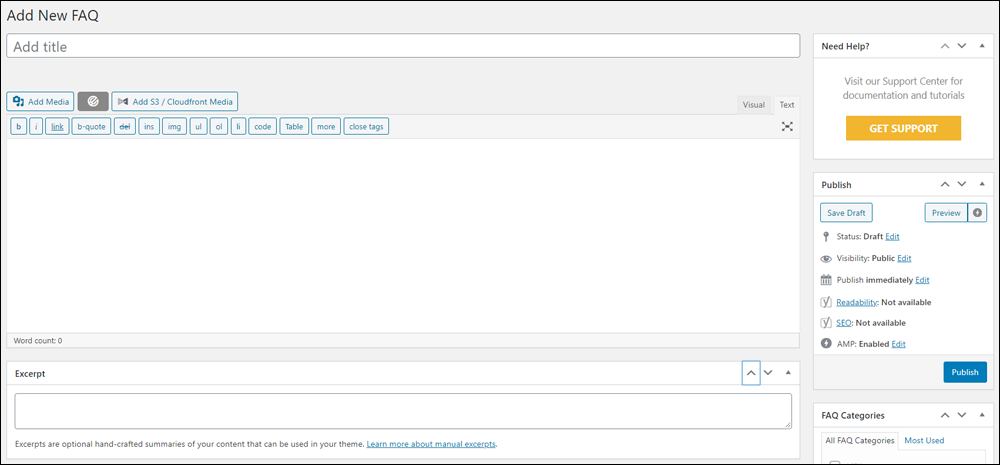Click the close tags button
The height and width of the screenshot is (465, 1000).
pos(366,127)
